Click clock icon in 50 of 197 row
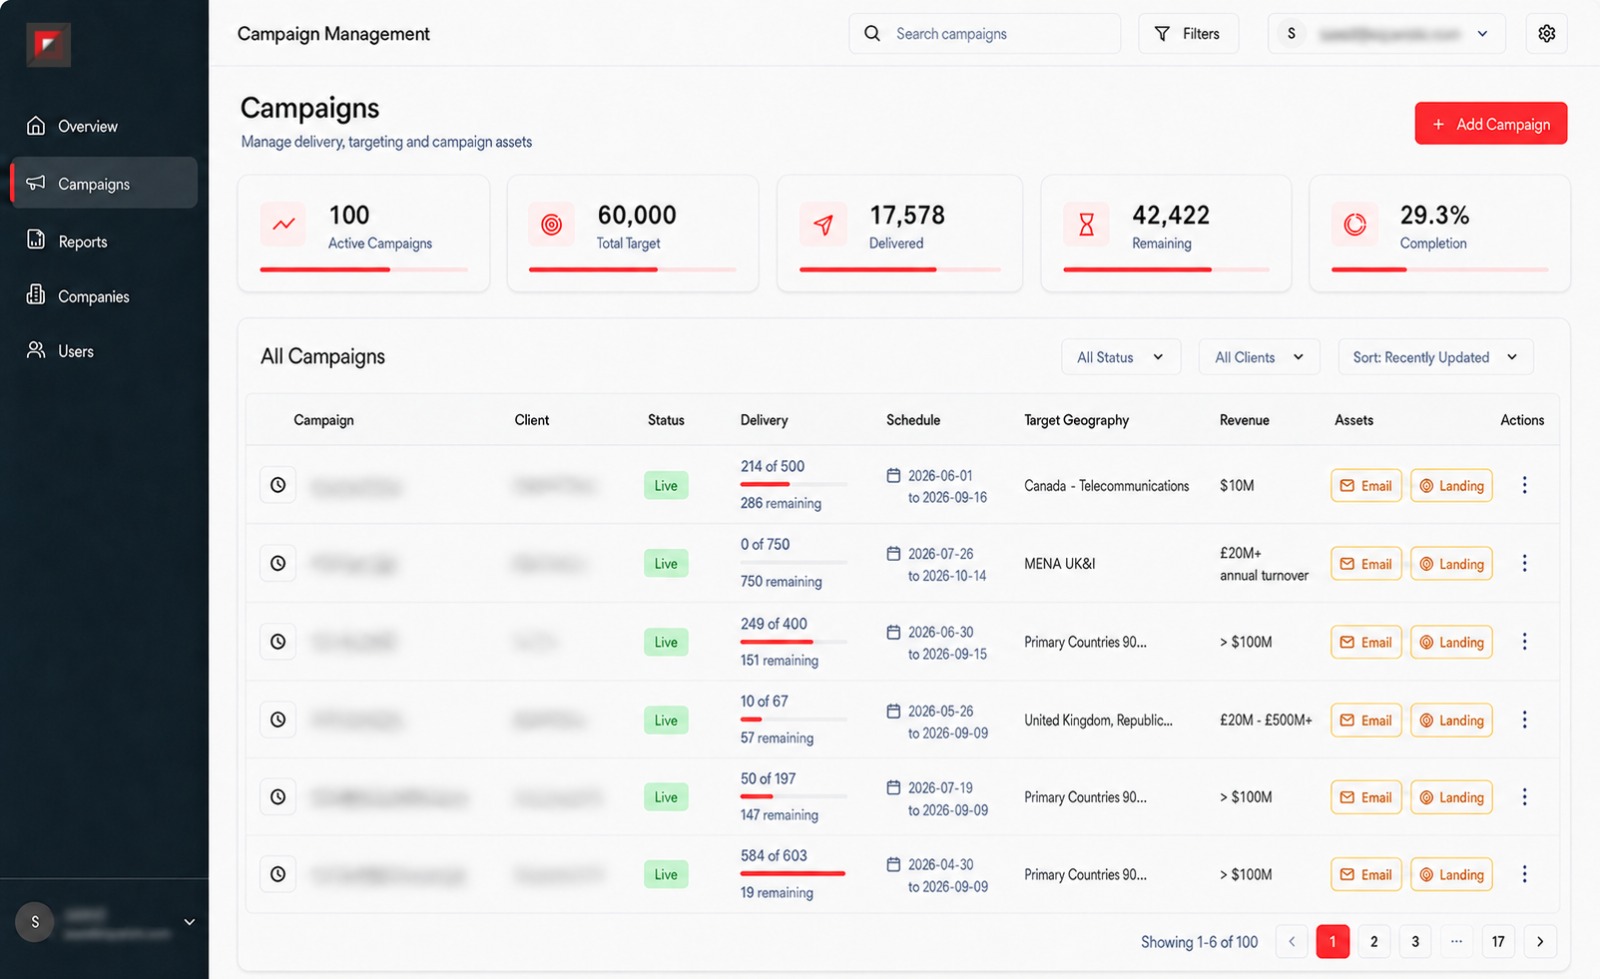This screenshot has width=1600, height=979. pyautogui.click(x=278, y=797)
